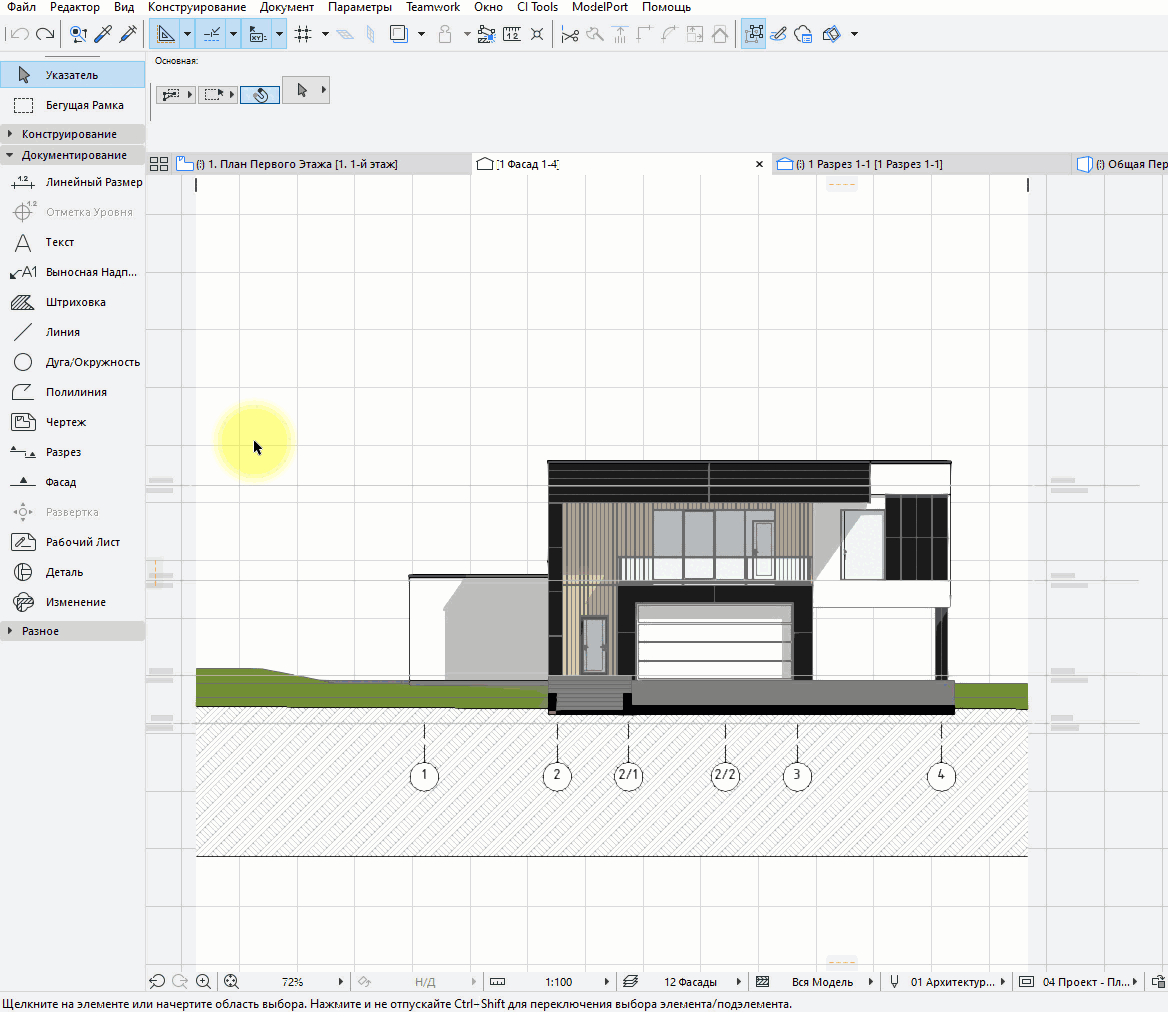The image size is (1168, 1012).
Task: Select the Text tool (Текст)
Action: 60,242
